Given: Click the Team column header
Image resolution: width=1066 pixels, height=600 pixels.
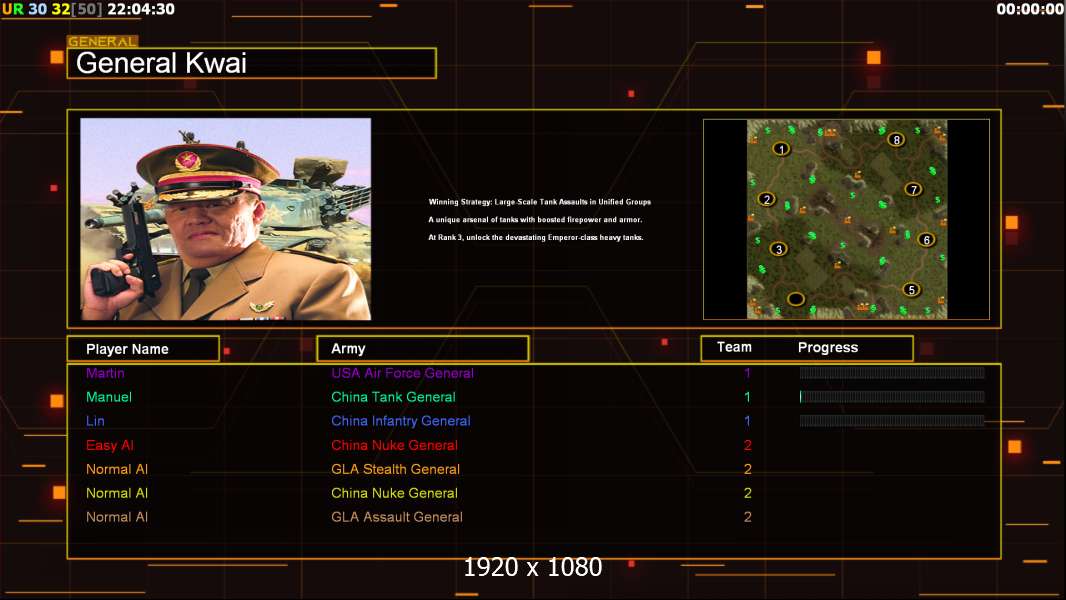Looking at the screenshot, I should coord(734,347).
